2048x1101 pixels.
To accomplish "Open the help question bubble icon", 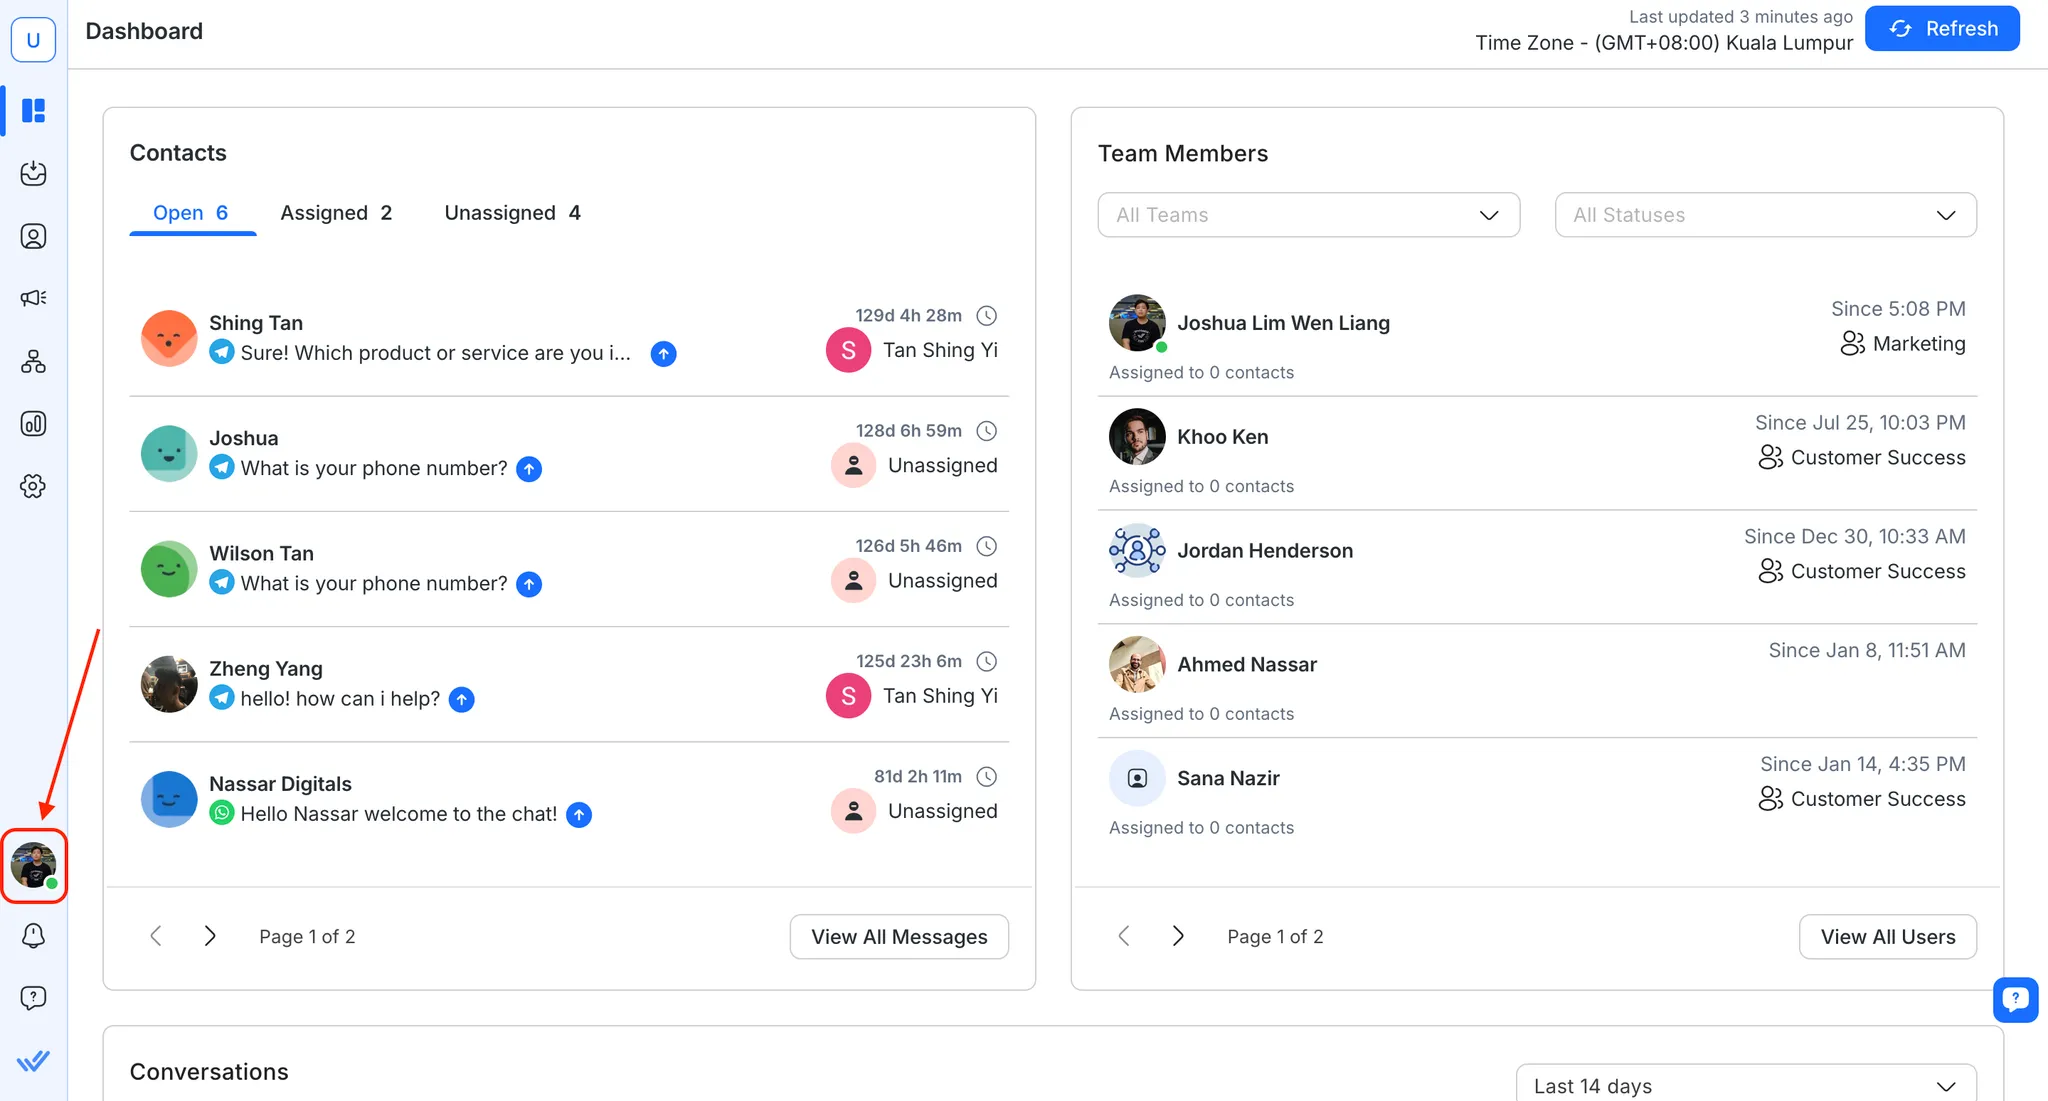I will pyautogui.click(x=33, y=997).
